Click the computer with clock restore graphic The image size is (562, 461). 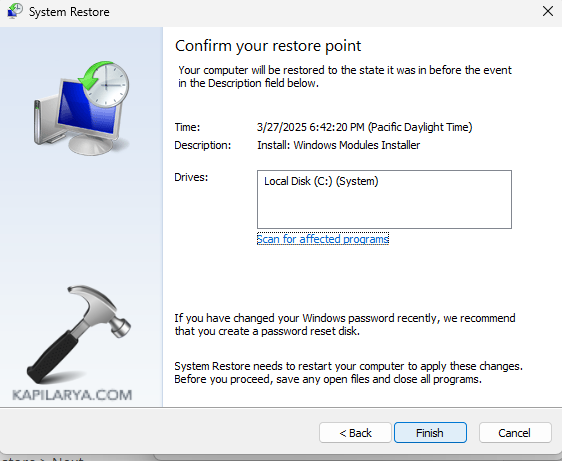click(x=82, y=108)
